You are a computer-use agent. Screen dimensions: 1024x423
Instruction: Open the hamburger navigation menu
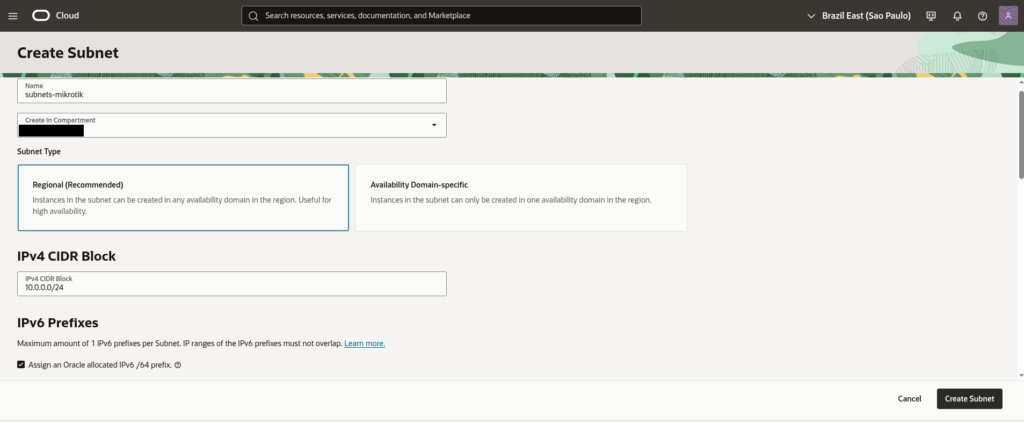(x=13, y=16)
